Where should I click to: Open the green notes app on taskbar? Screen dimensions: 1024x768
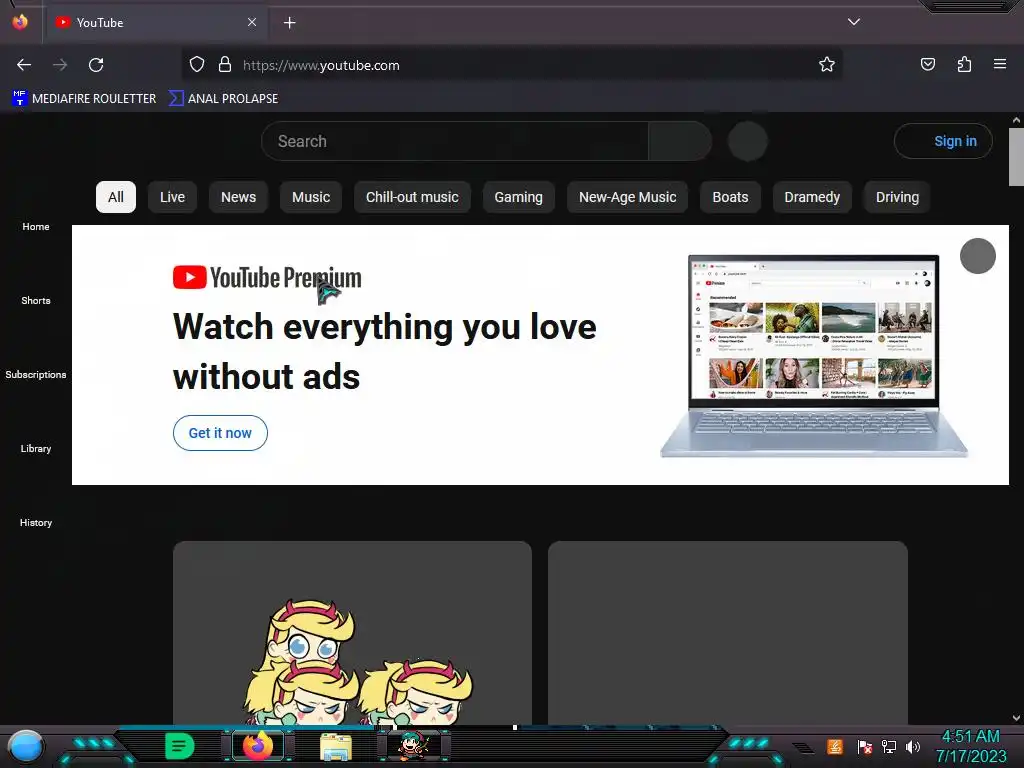point(180,746)
